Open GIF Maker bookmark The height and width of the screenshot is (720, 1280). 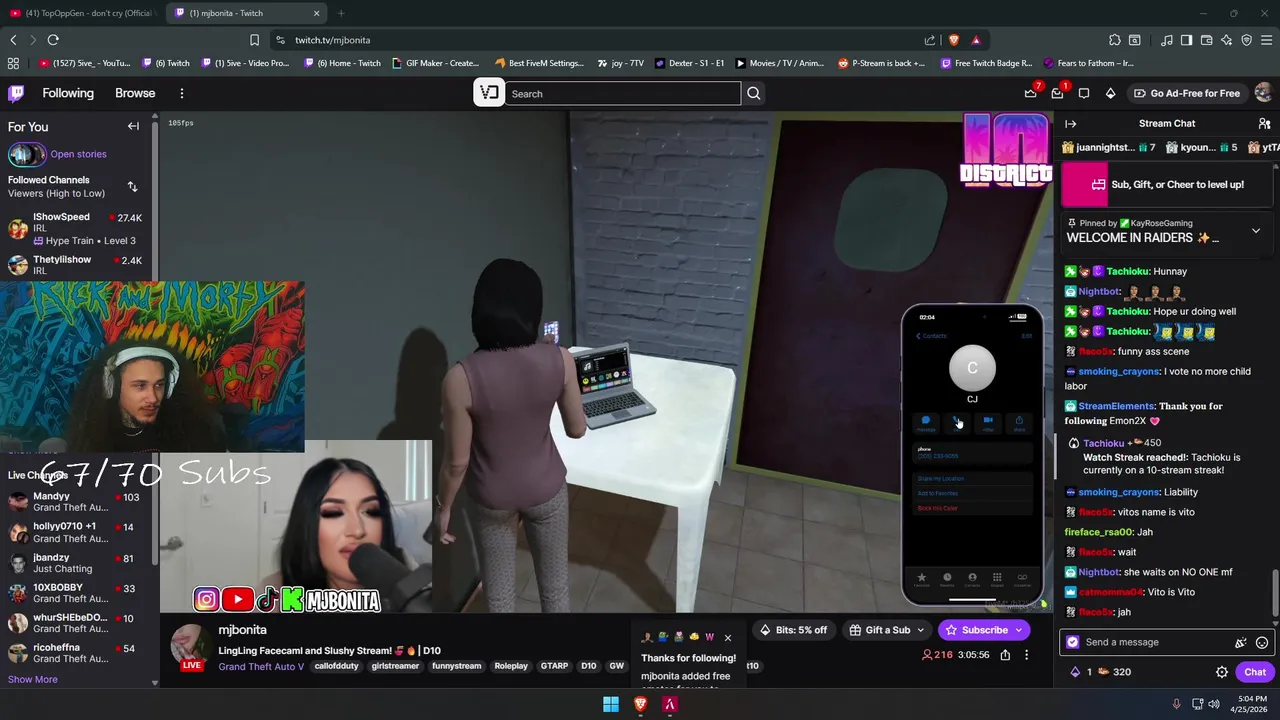[x=435, y=63]
